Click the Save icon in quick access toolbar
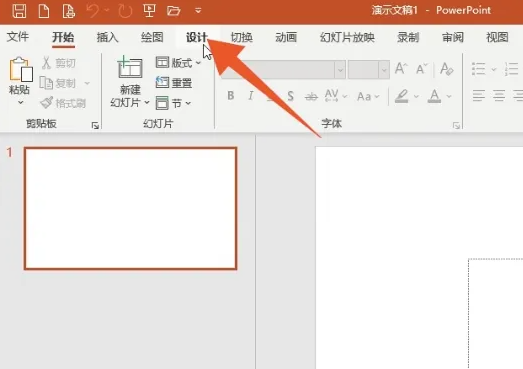 [x=19, y=11]
